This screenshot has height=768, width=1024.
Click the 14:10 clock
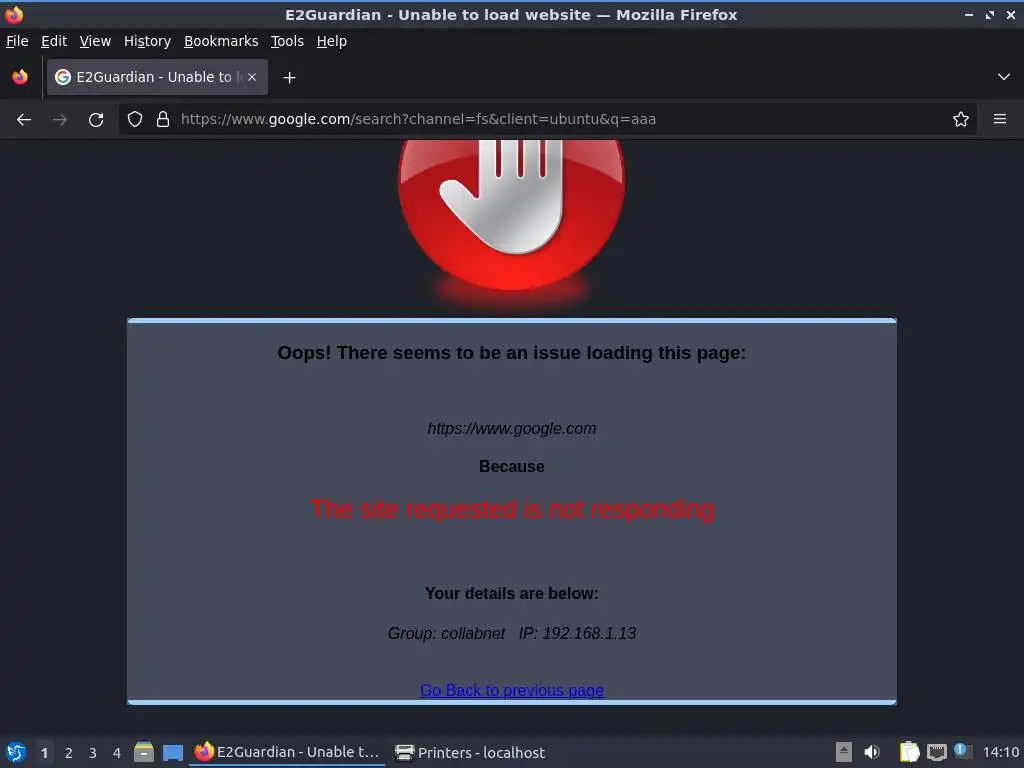click(1000, 752)
